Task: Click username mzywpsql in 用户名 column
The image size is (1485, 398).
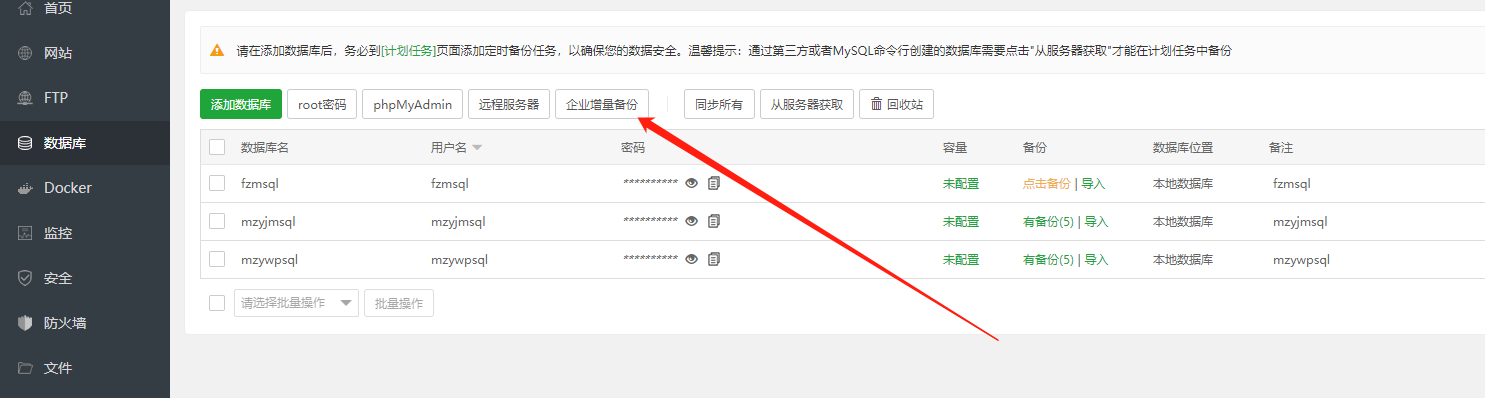Action: (459, 259)
